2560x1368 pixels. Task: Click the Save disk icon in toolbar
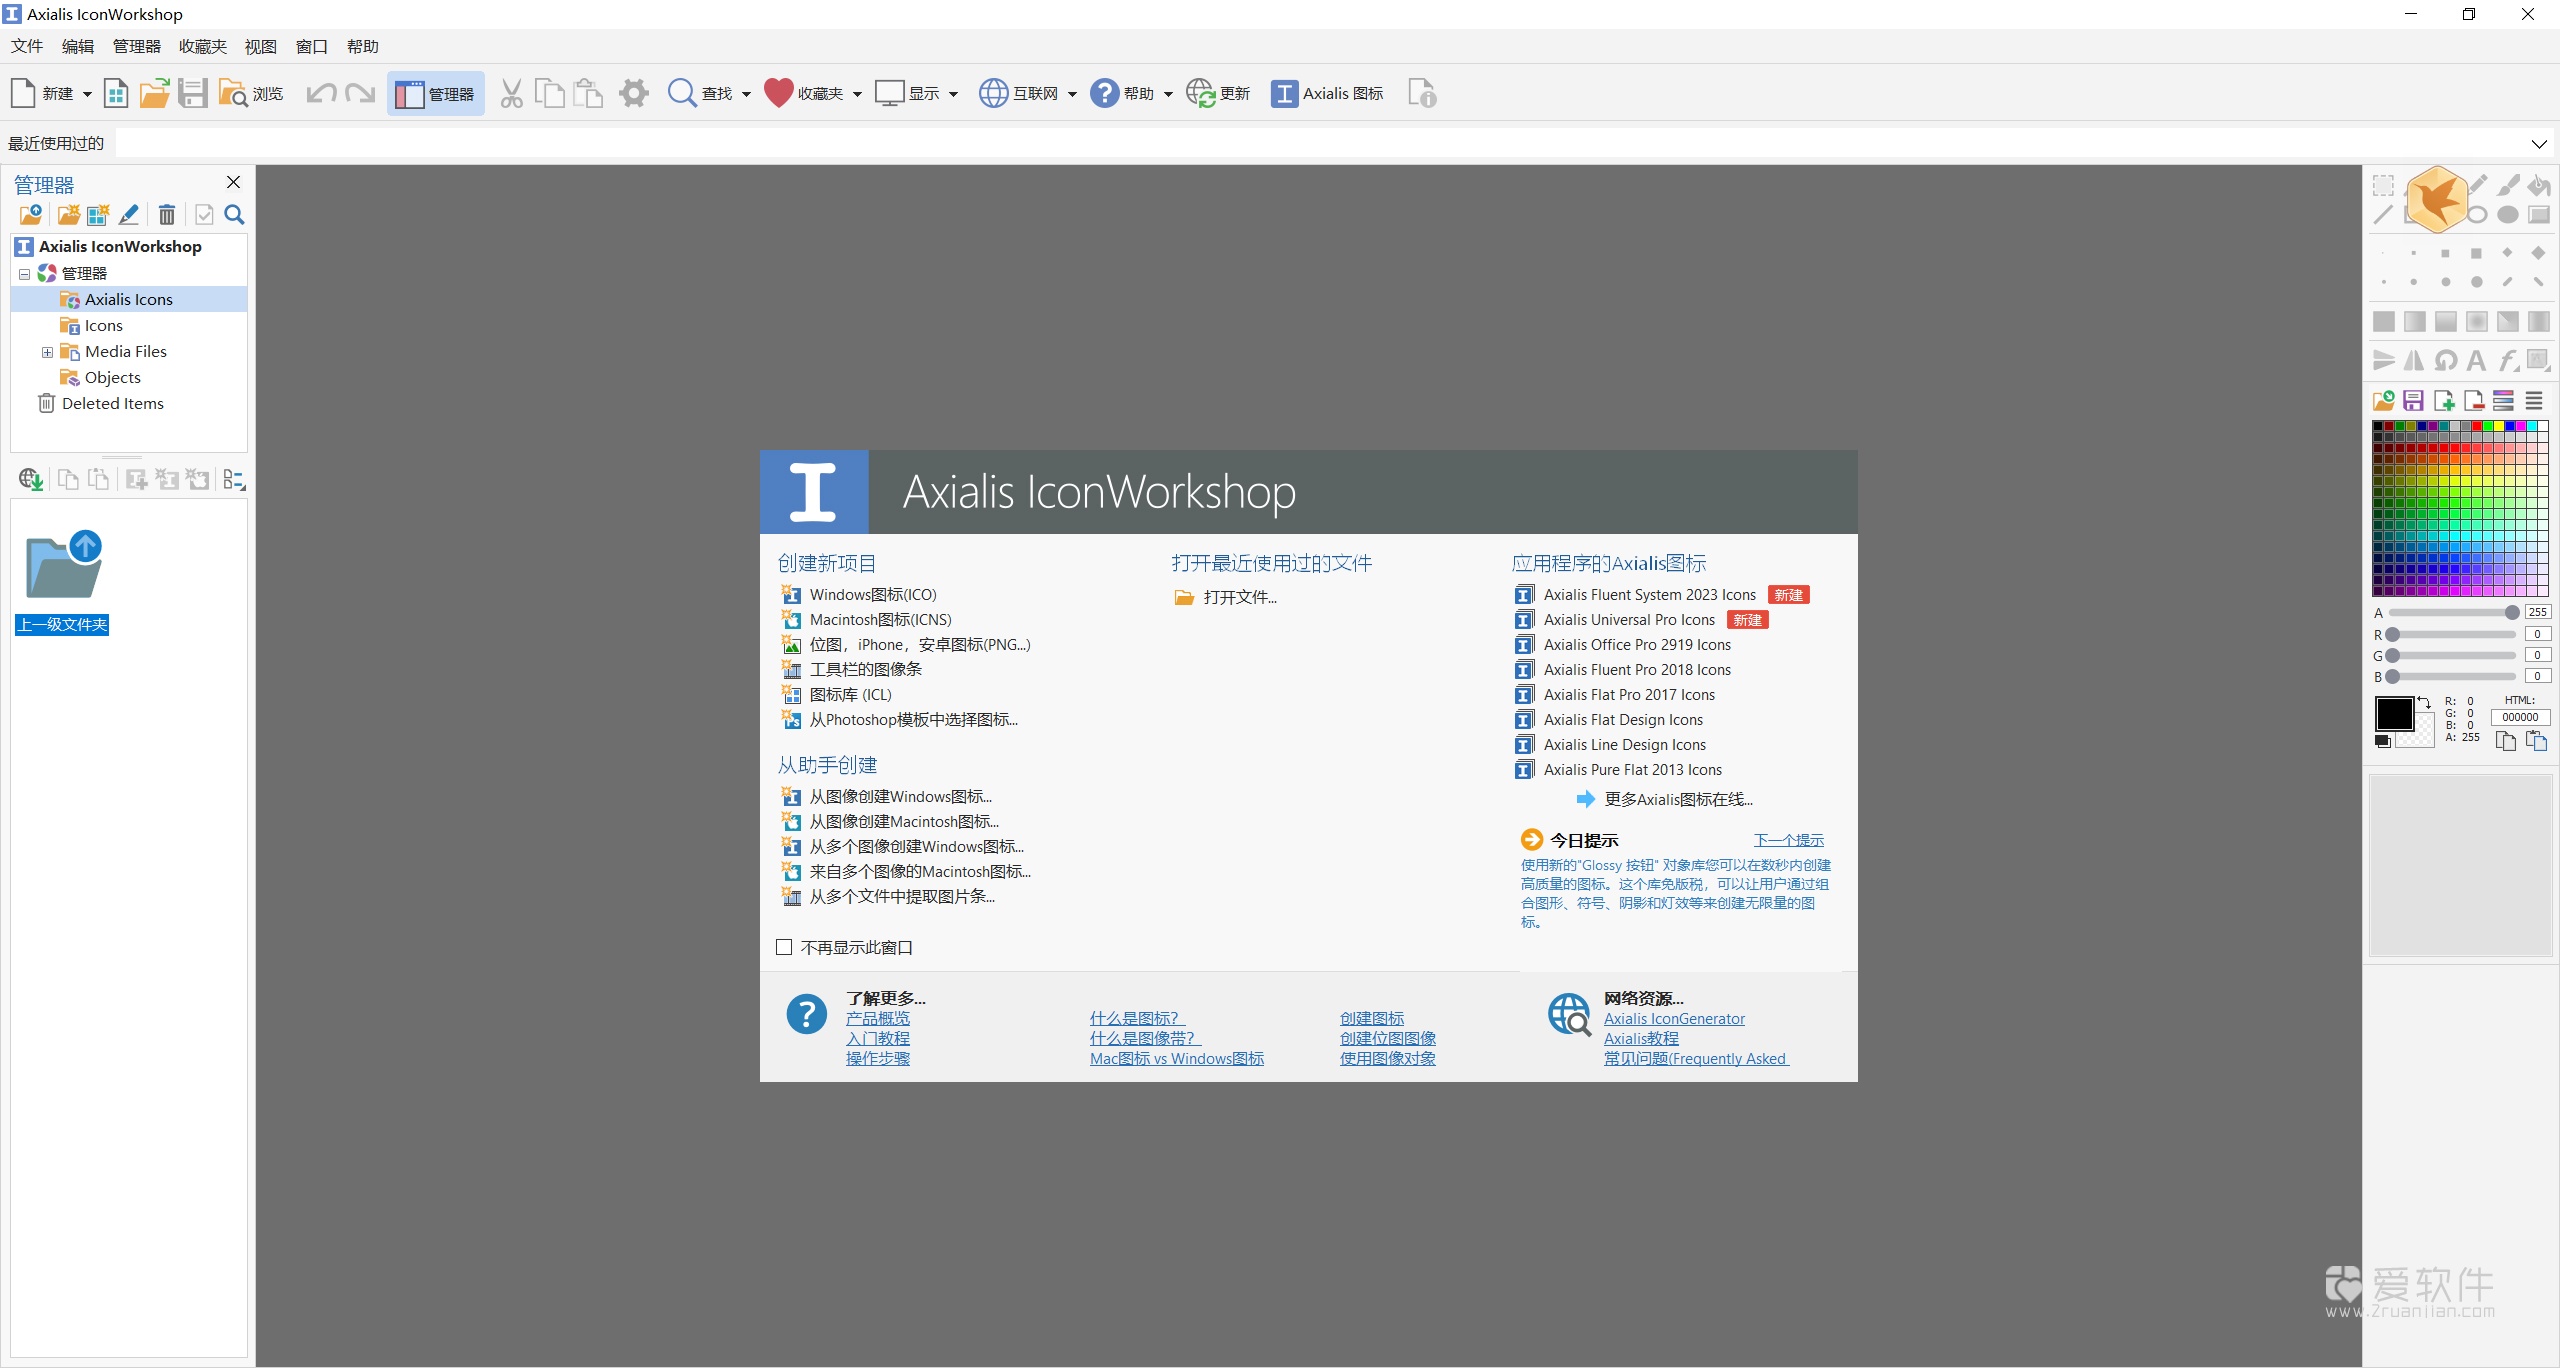click(x=192, y=94)
